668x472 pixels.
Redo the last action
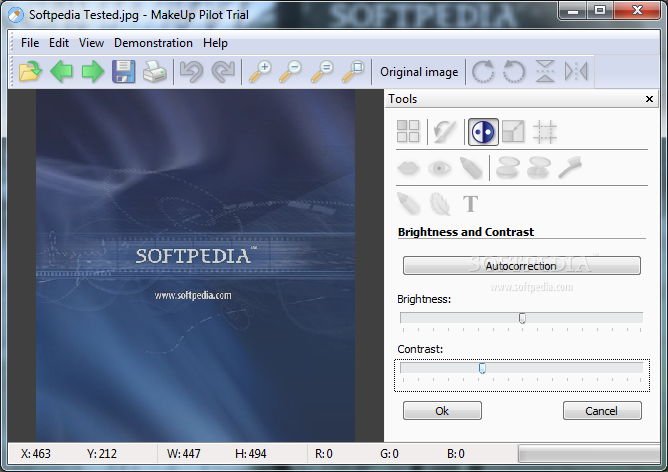(x=223, y=72)
